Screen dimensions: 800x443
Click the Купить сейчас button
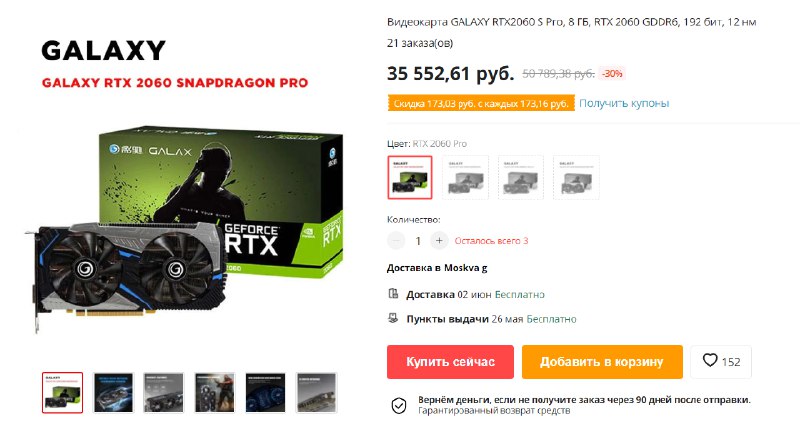click(450, 362)
